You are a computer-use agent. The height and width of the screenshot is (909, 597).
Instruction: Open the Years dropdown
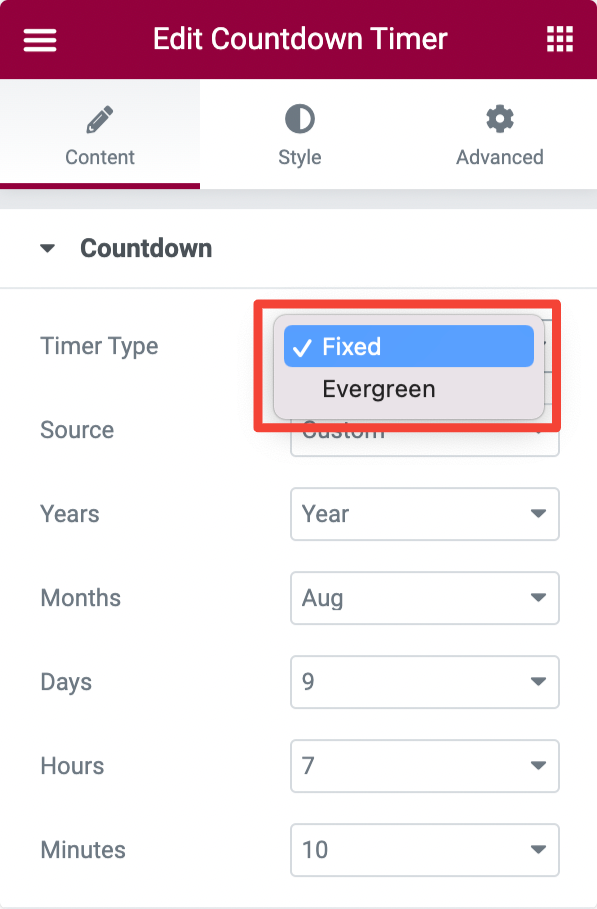tap(424, 514)
